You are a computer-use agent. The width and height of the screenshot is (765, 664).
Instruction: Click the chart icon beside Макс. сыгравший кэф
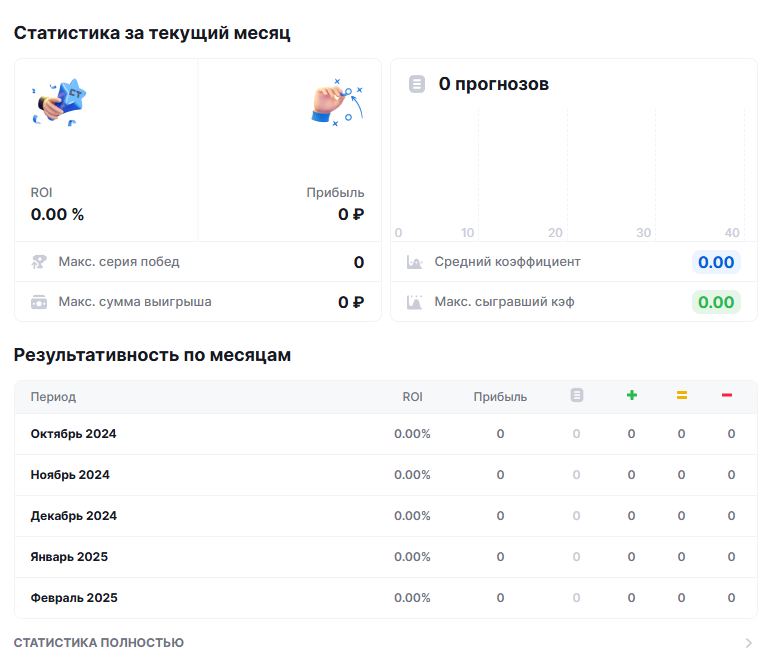415,302
